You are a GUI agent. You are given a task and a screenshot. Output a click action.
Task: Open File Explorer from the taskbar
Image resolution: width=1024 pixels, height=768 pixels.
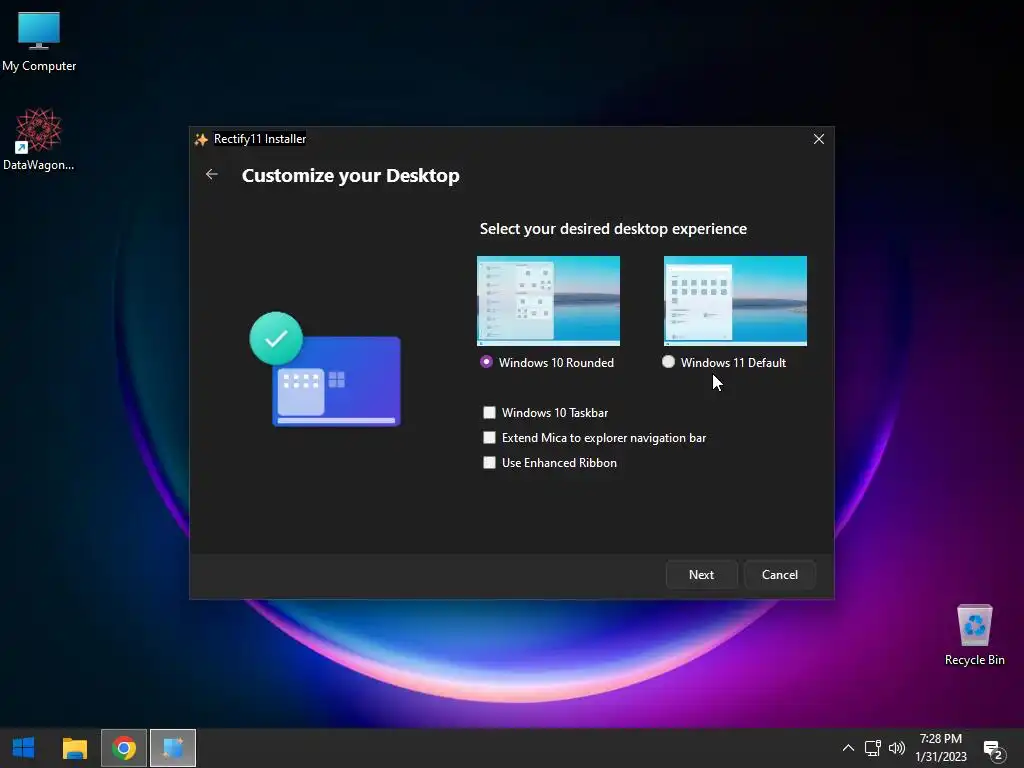75,748
